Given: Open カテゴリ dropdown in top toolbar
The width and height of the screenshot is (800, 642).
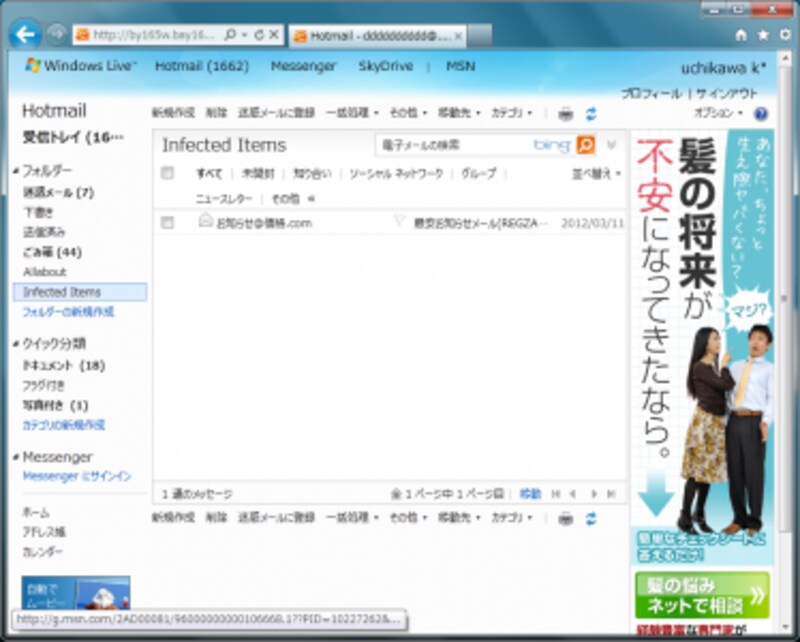Looking at the screenshot, I should coord(512,113).
